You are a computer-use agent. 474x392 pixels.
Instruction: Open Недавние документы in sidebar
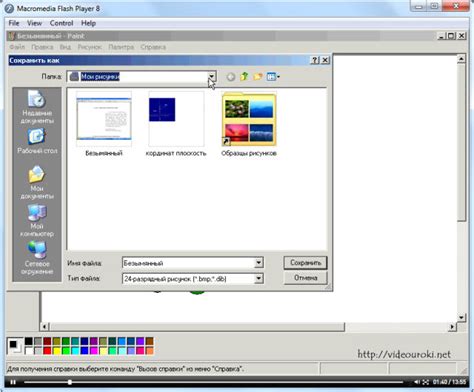click(37, 106)
